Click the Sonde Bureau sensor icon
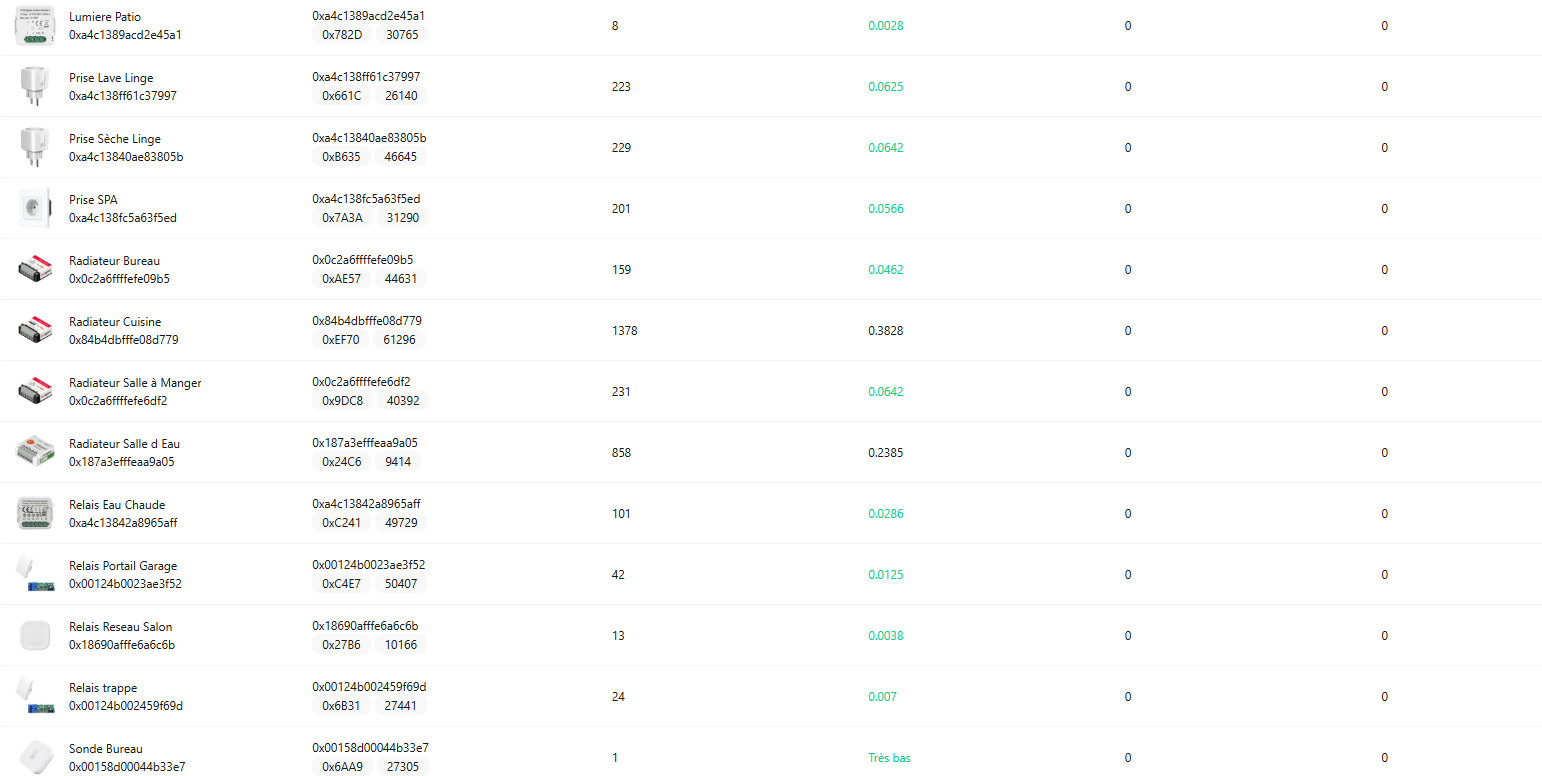Image resolution: width=1542 pixels, height=776 pixels. coord(34,757)
